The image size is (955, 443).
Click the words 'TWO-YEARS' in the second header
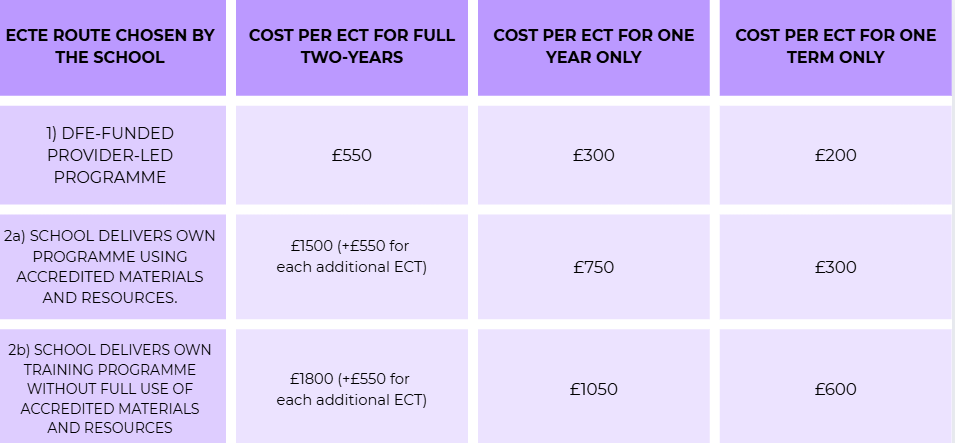click(352, 57)
